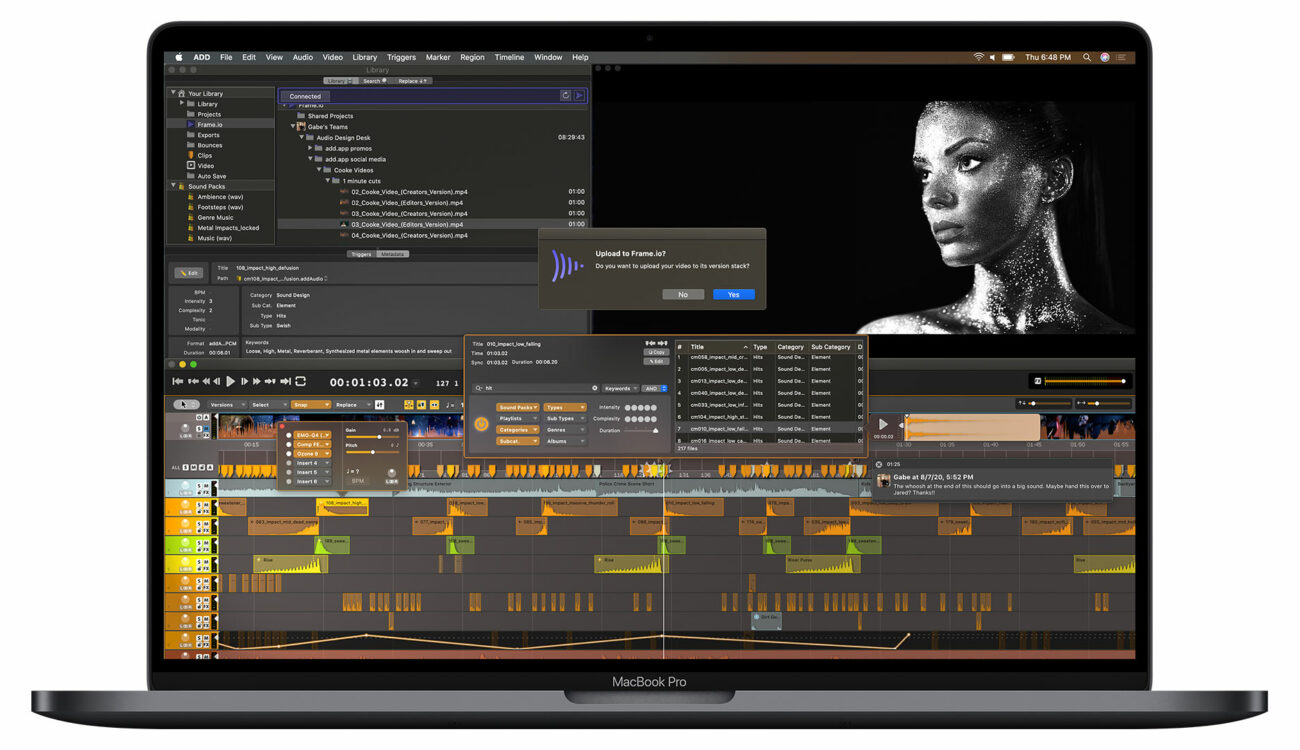Close the inserts popup with red dot
Screen dimensions: 1300x750
(x=282, y=426)
